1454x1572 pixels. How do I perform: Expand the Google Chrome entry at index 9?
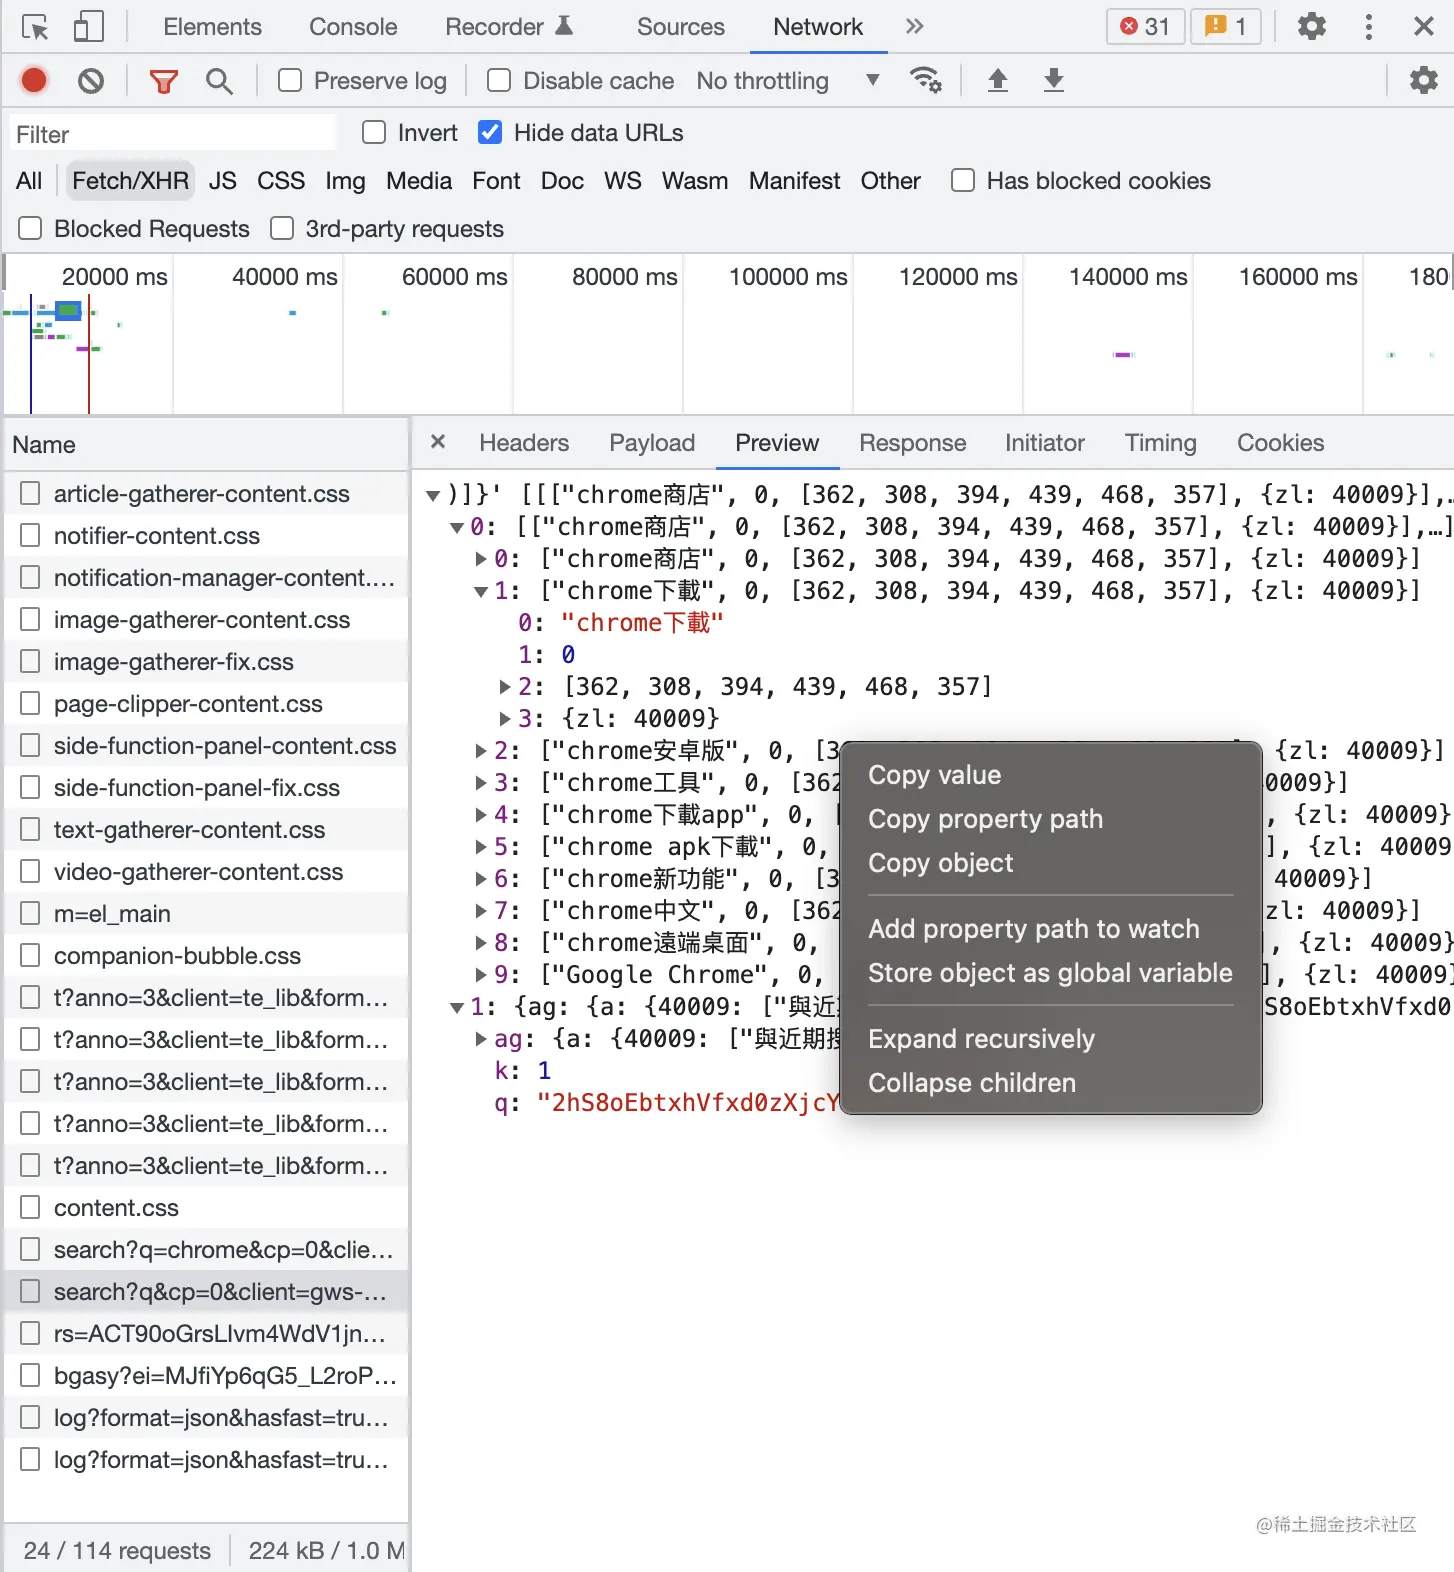pyautogui.click(x=481, y=975)
